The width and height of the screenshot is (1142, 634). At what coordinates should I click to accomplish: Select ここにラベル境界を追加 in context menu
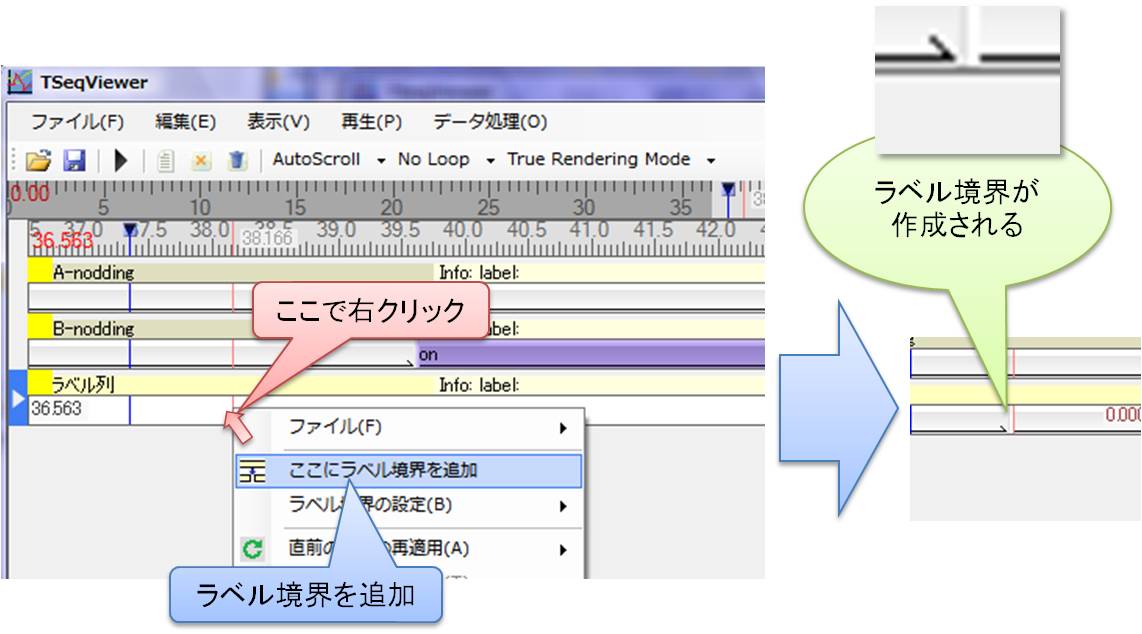[409, 470]
